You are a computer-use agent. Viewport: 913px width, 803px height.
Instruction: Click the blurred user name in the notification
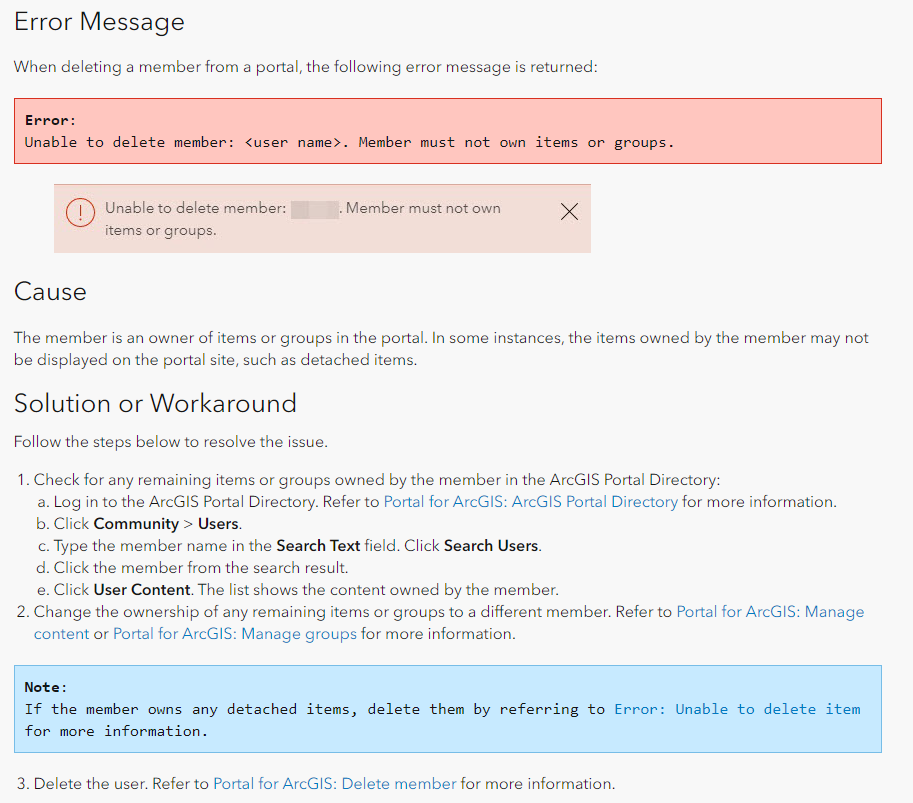314,210
